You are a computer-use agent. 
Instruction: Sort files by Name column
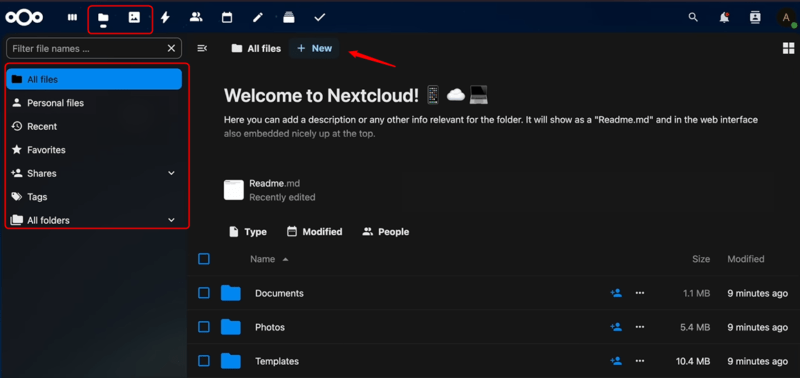269,259
